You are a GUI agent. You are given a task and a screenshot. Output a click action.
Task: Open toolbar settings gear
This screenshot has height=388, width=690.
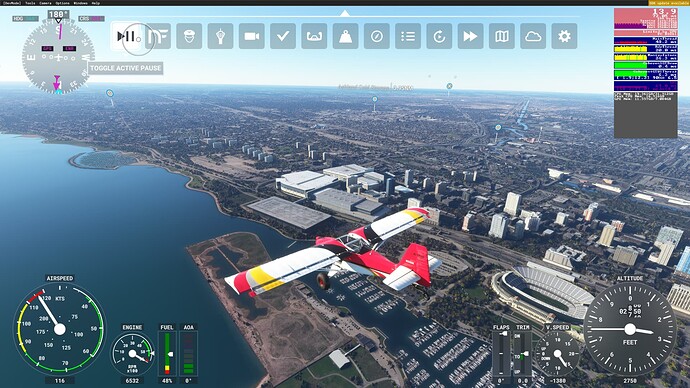pyautogui.click(x=564, y=36)
